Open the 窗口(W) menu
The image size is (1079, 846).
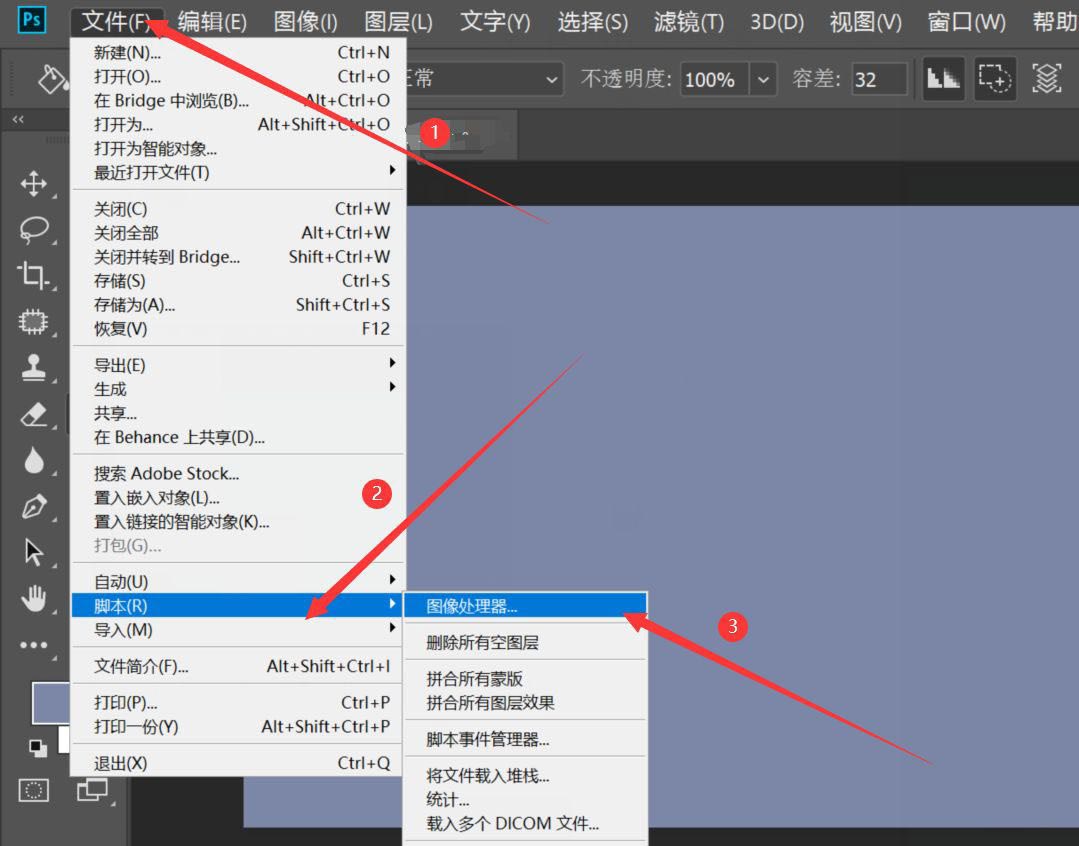tap(966, 22)
